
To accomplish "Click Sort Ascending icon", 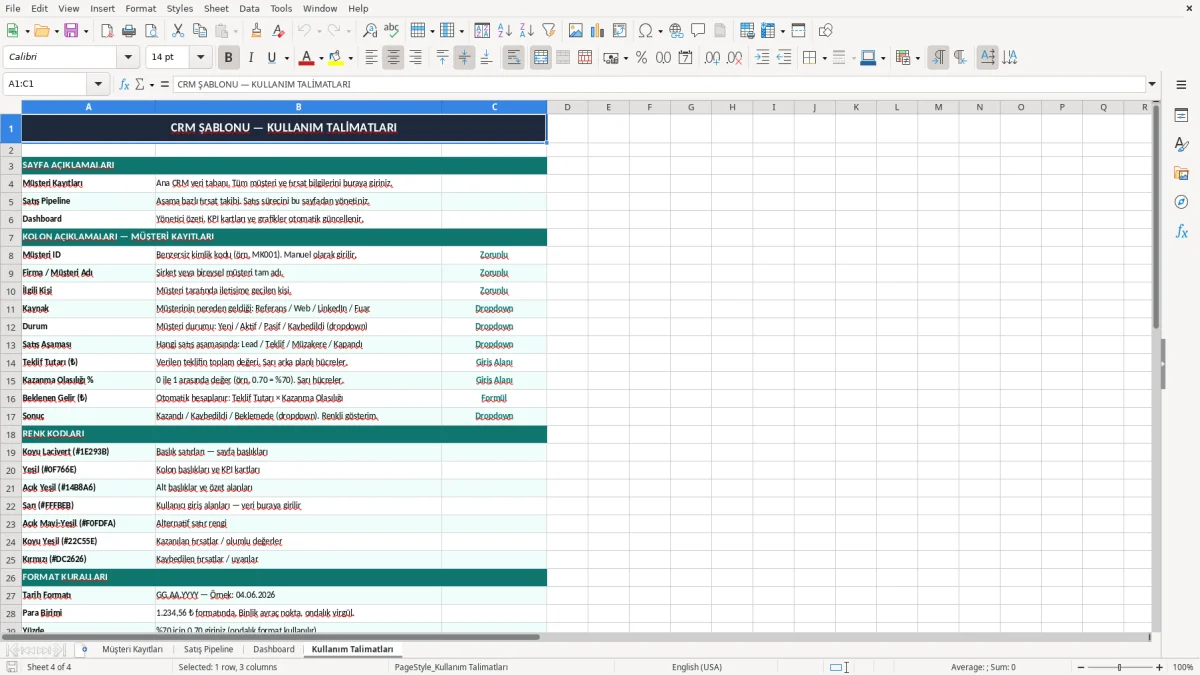I will tap(505, 31).
